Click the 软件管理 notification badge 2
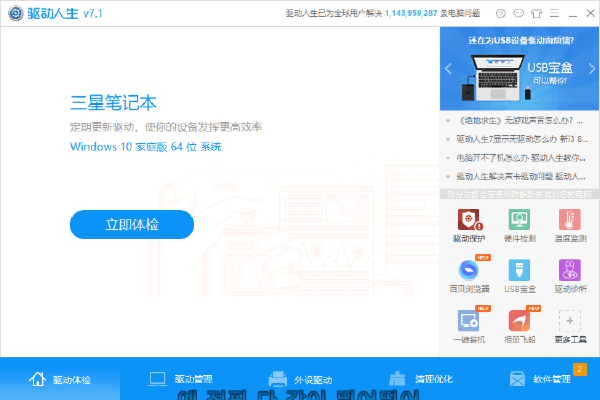The image size is (600, 400). click(x=580, y=369)
